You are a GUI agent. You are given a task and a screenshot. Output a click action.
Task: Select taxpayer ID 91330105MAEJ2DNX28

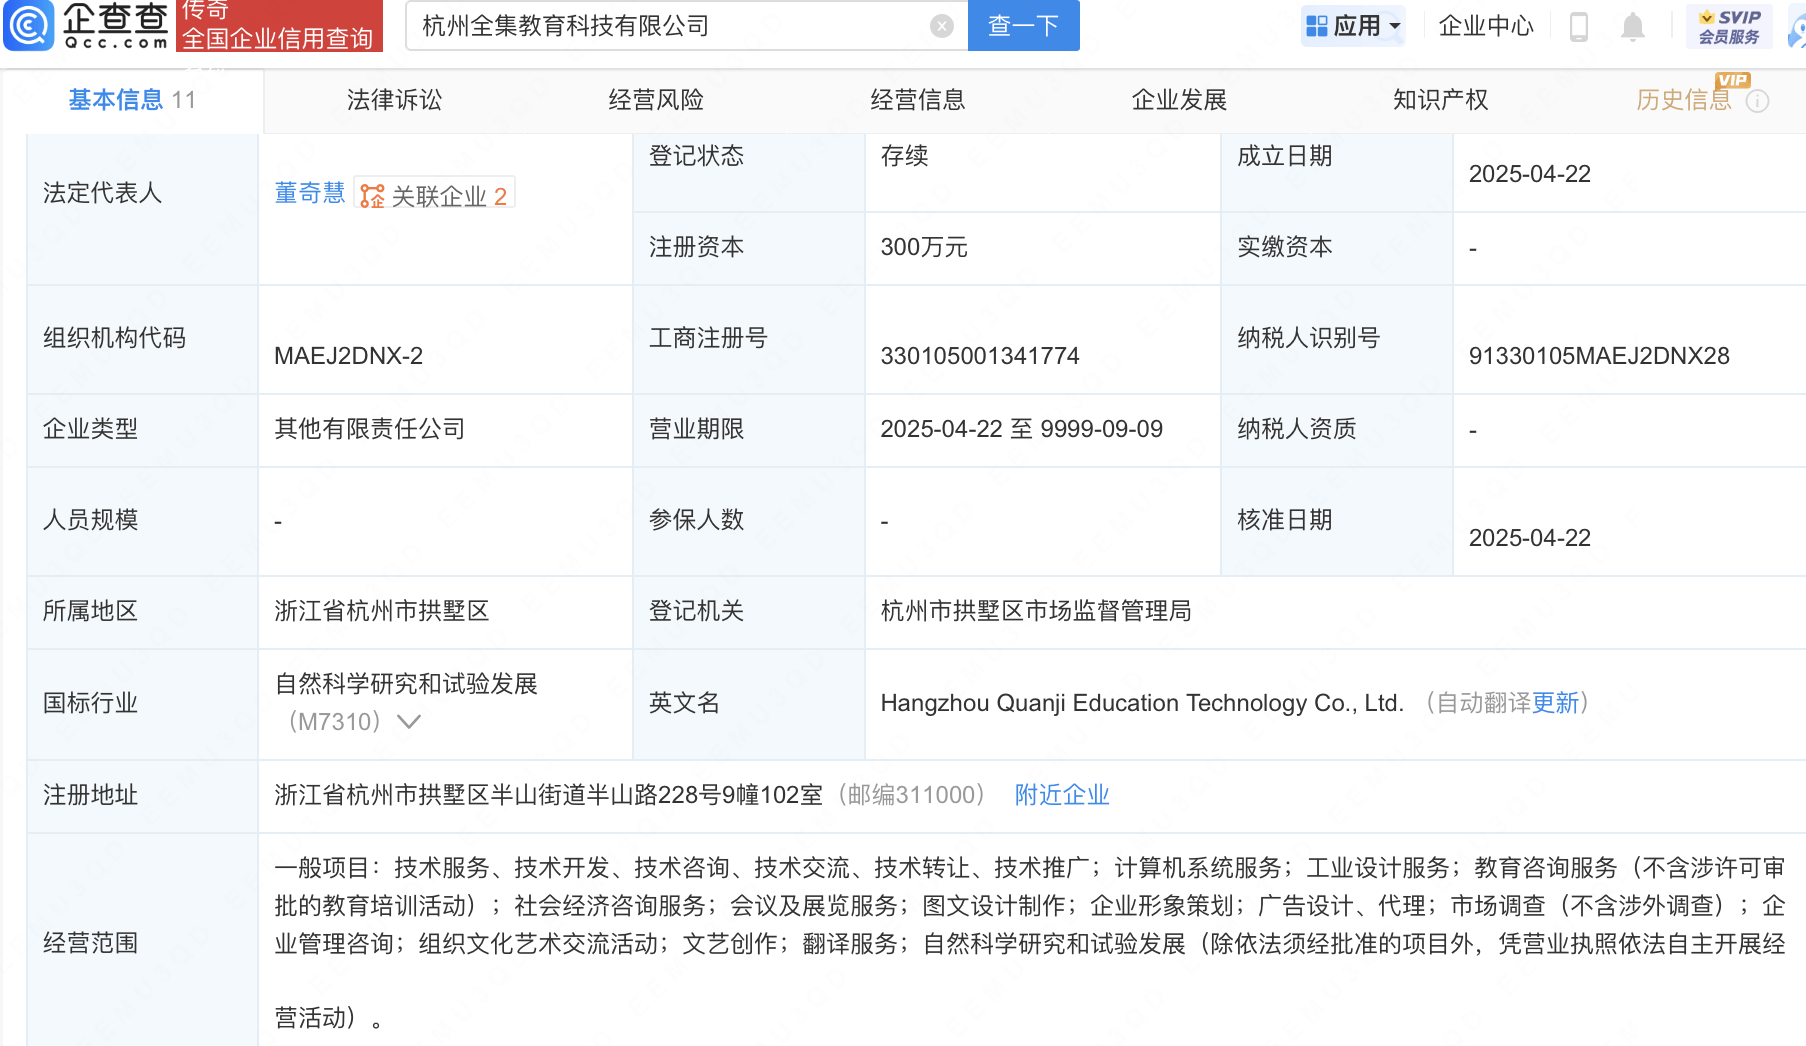pyautogui.click(x=1599, y=356)
